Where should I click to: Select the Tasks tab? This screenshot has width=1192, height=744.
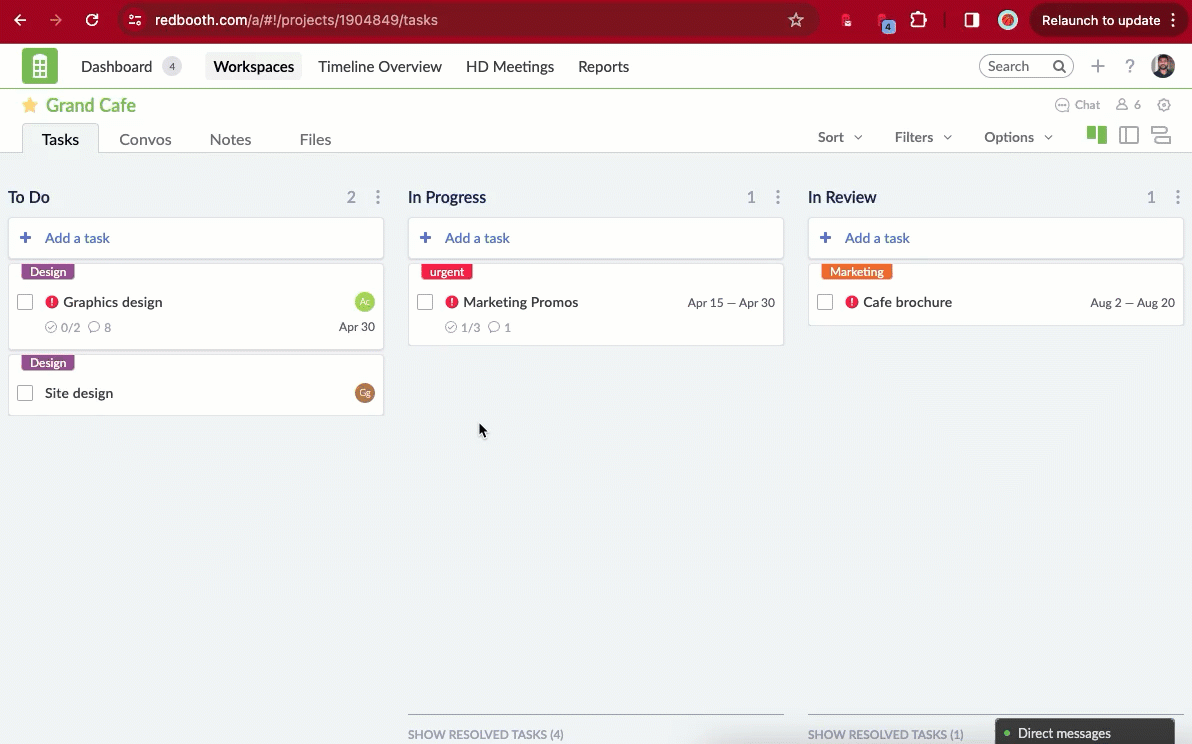60,139
